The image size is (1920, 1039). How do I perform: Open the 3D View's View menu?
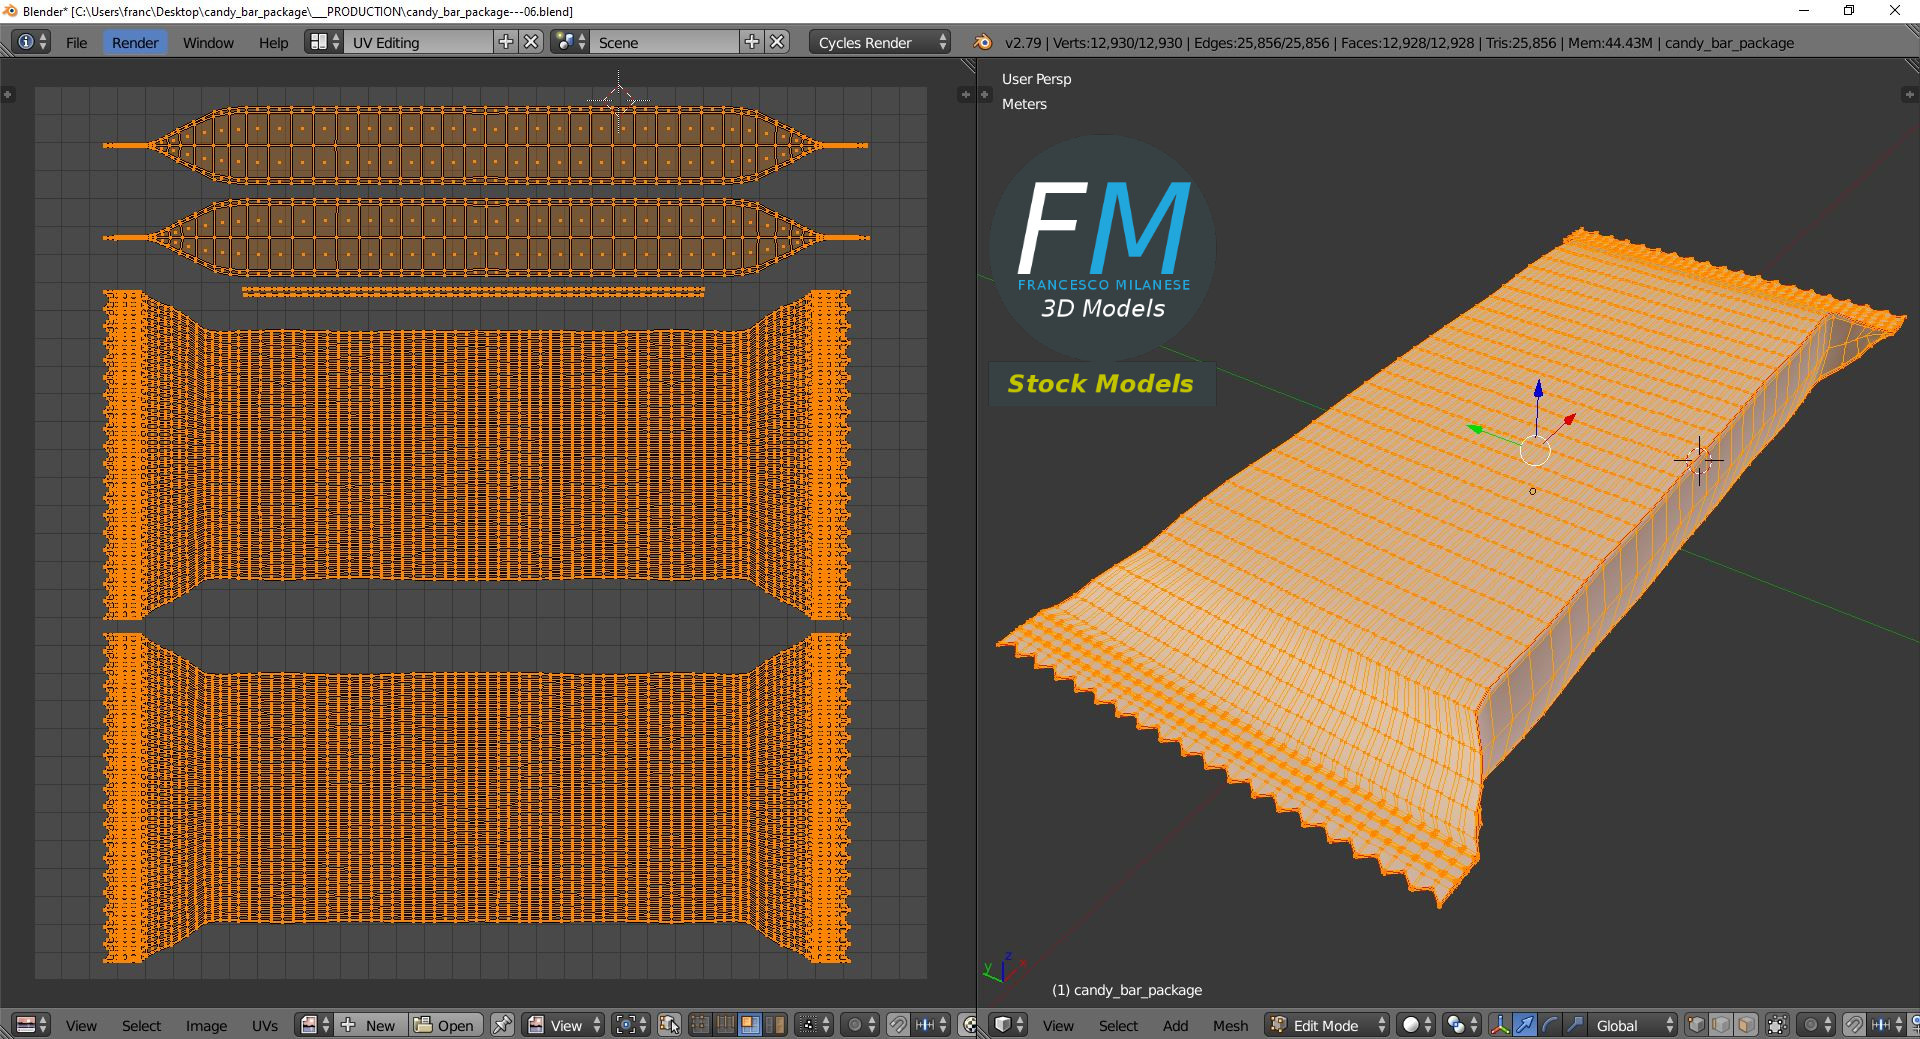(x=1058, y=1025)
